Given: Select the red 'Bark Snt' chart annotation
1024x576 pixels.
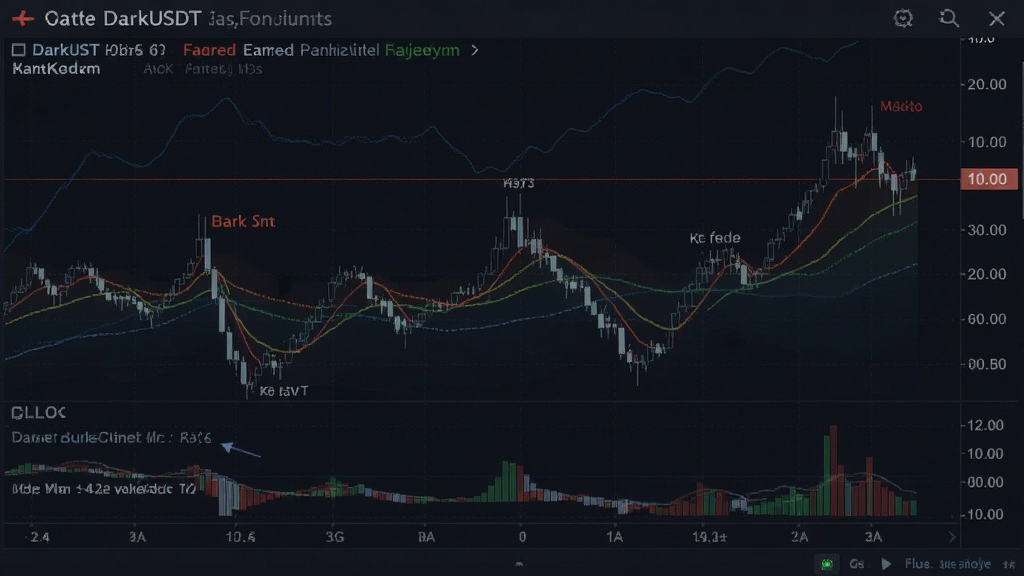Looking at the screenshot, I should pyautogui.click(x=243, y=221).
